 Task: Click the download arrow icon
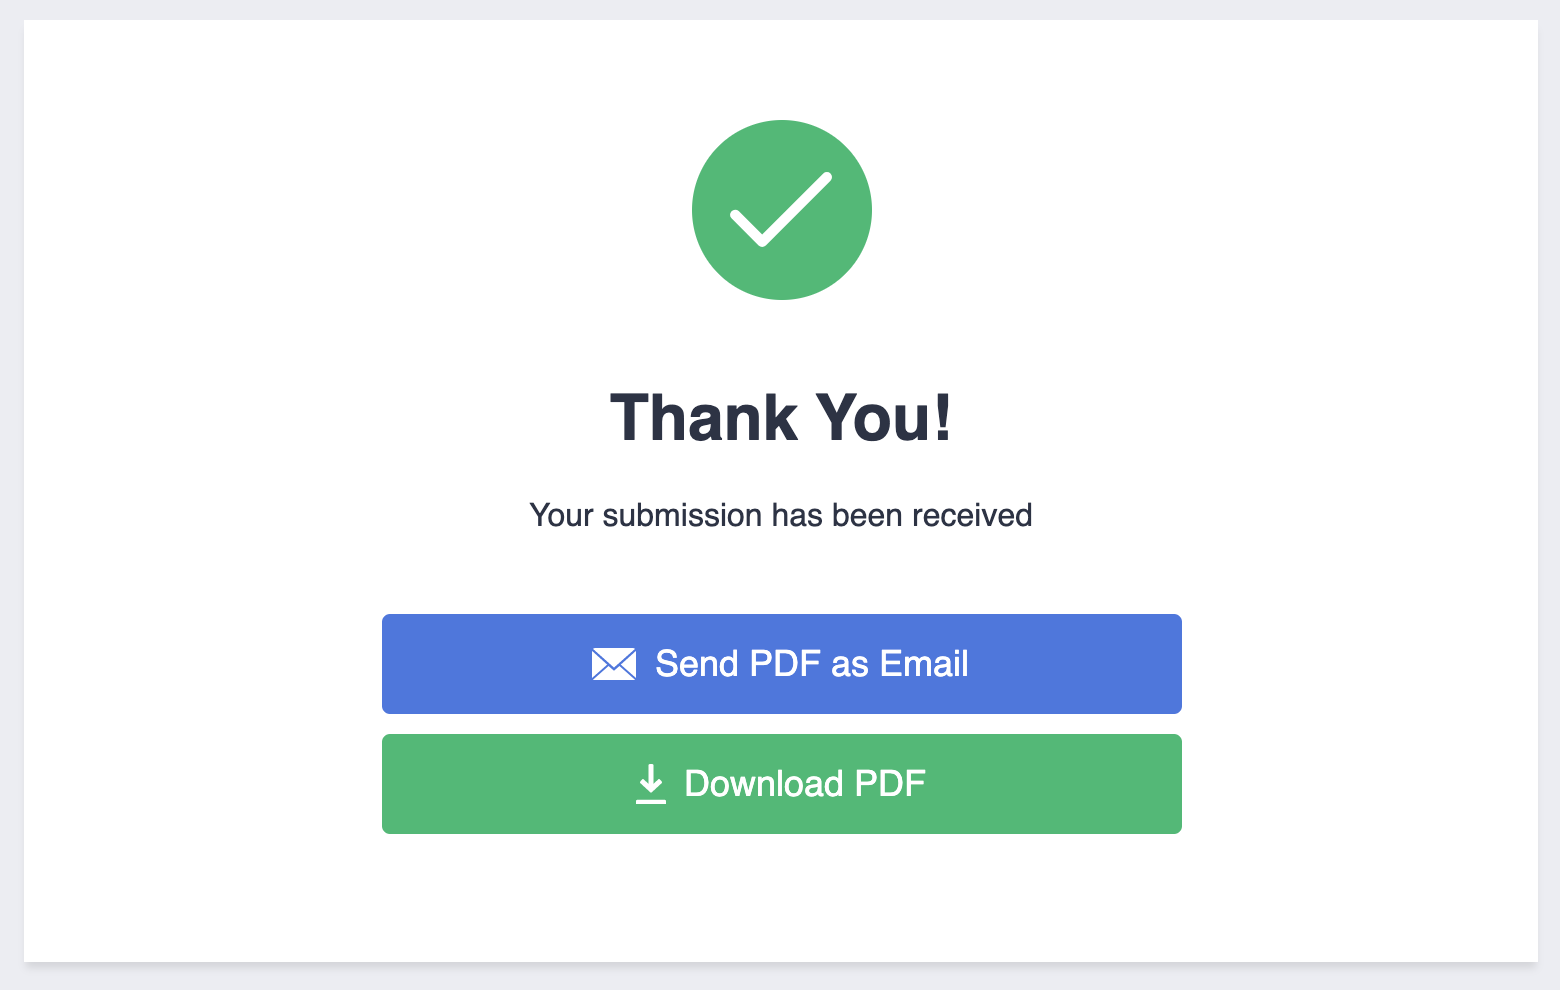coord(651,784)
